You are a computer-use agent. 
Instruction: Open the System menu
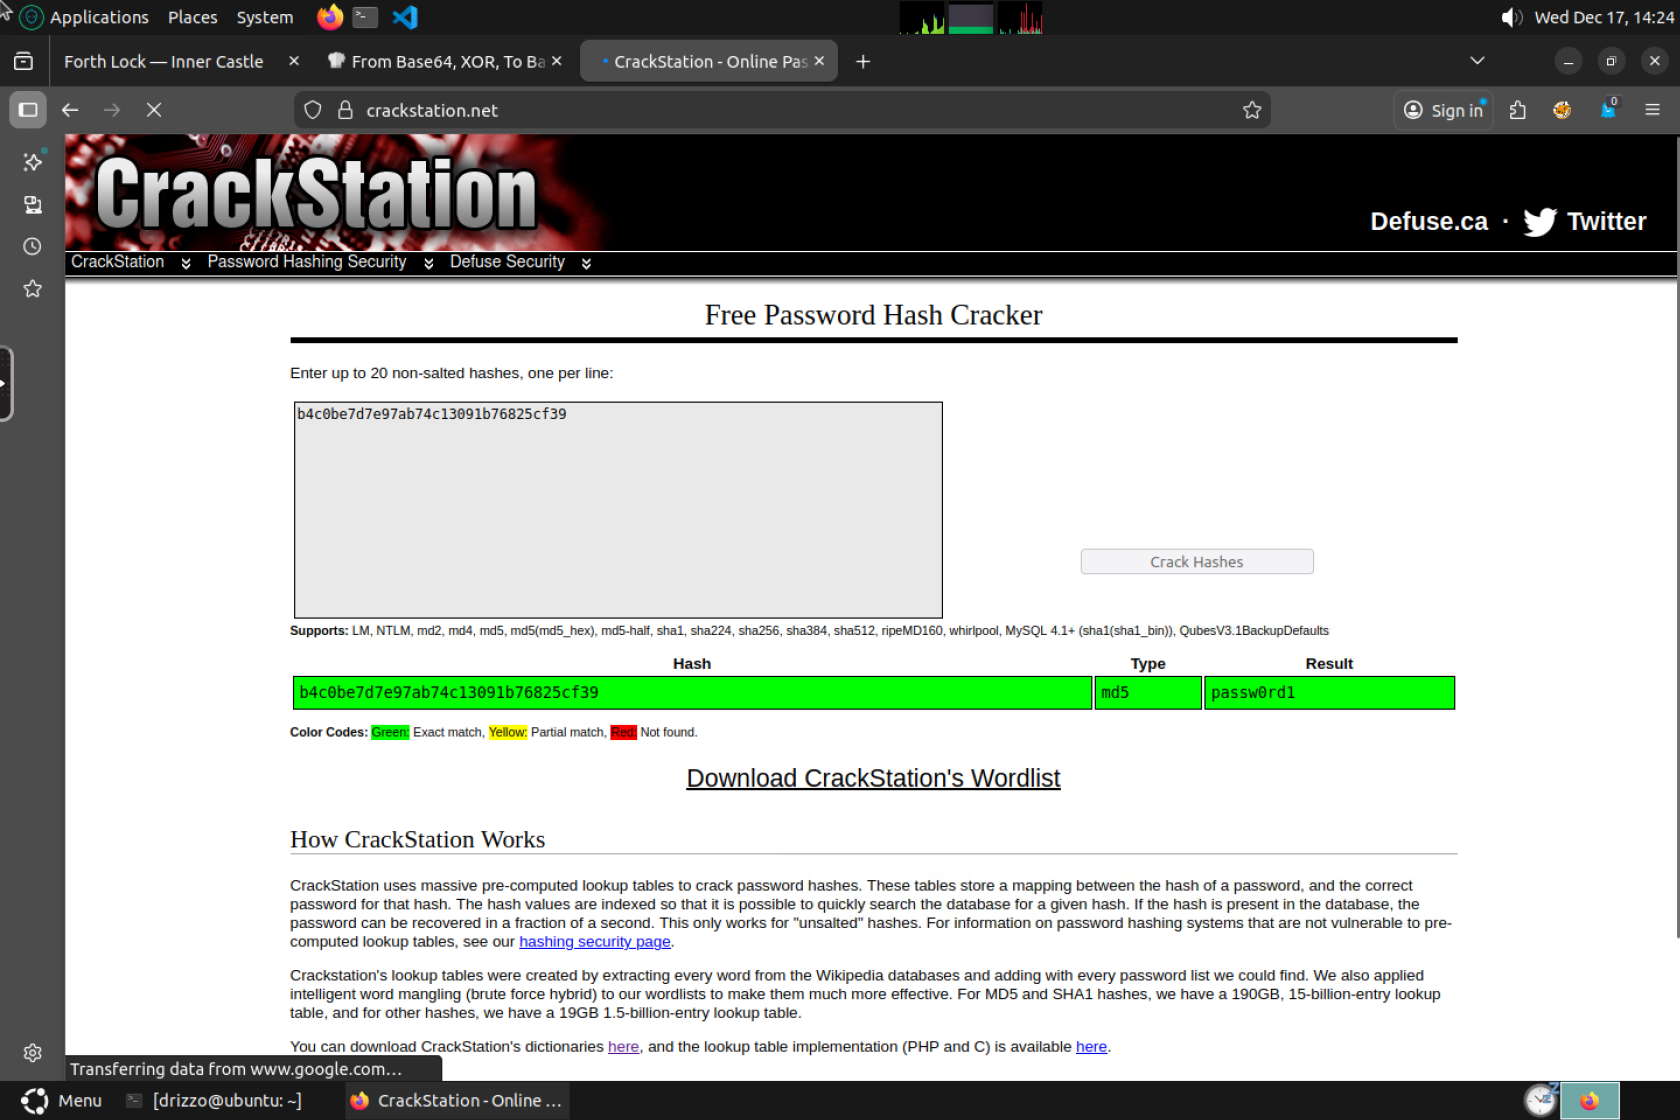(265, 17)
